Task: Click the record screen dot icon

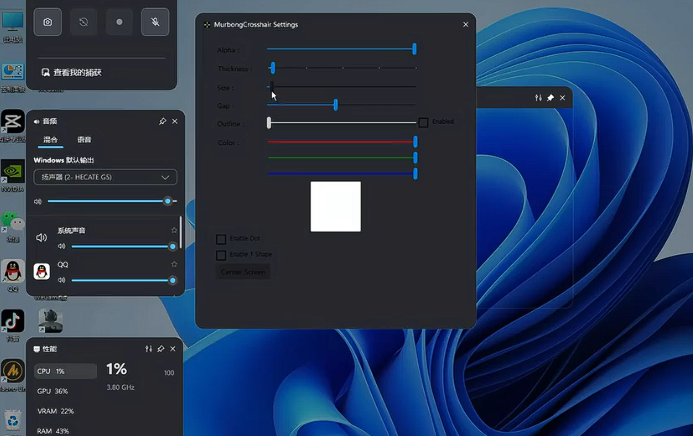Action: click(x=119, y=22)
